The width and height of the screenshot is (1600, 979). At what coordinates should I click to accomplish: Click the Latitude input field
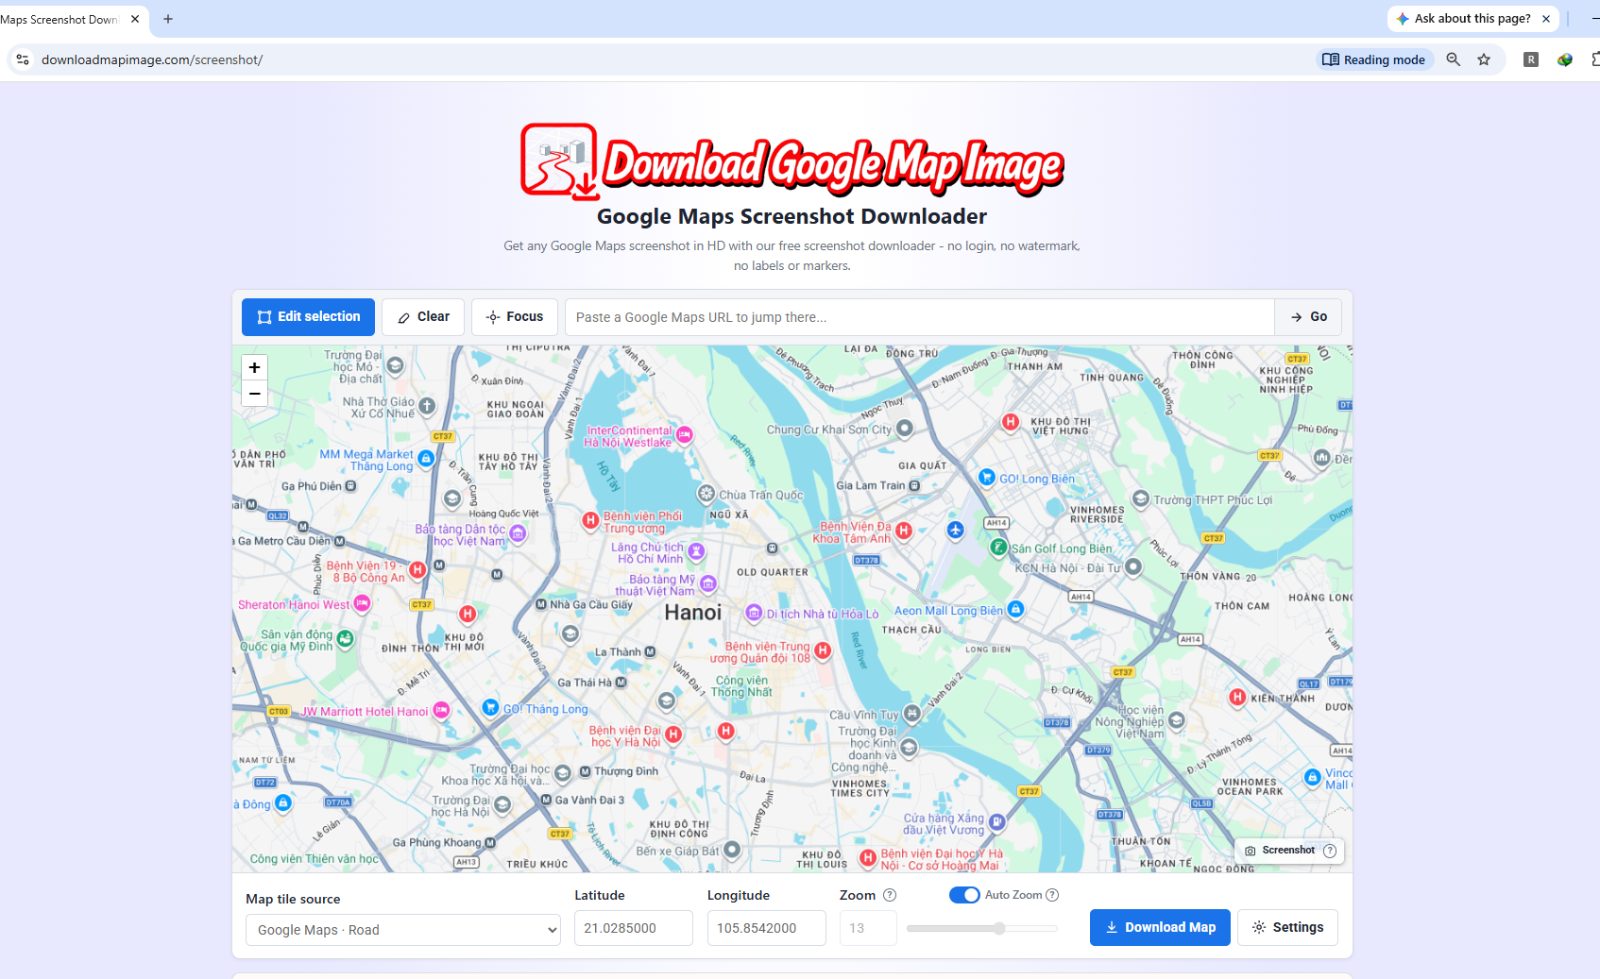coord(633,928)
